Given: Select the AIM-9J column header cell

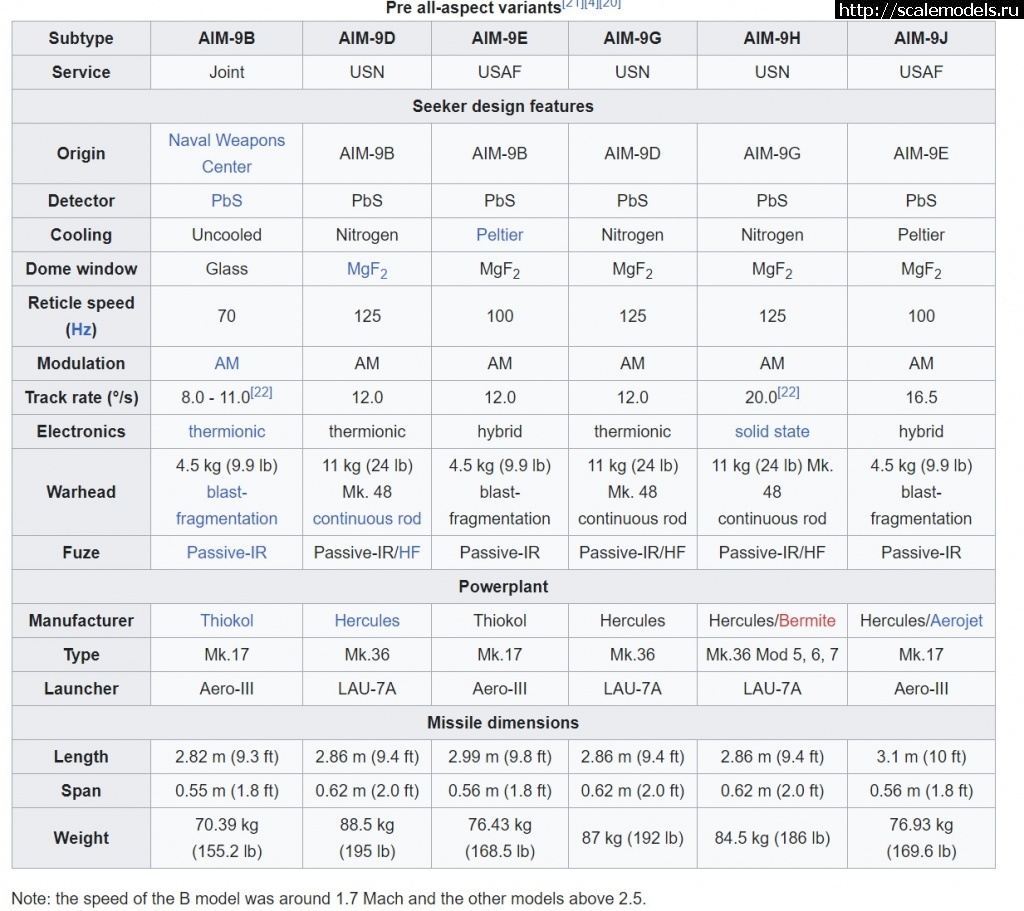Looking at the screenshot, I should point(920,39).
